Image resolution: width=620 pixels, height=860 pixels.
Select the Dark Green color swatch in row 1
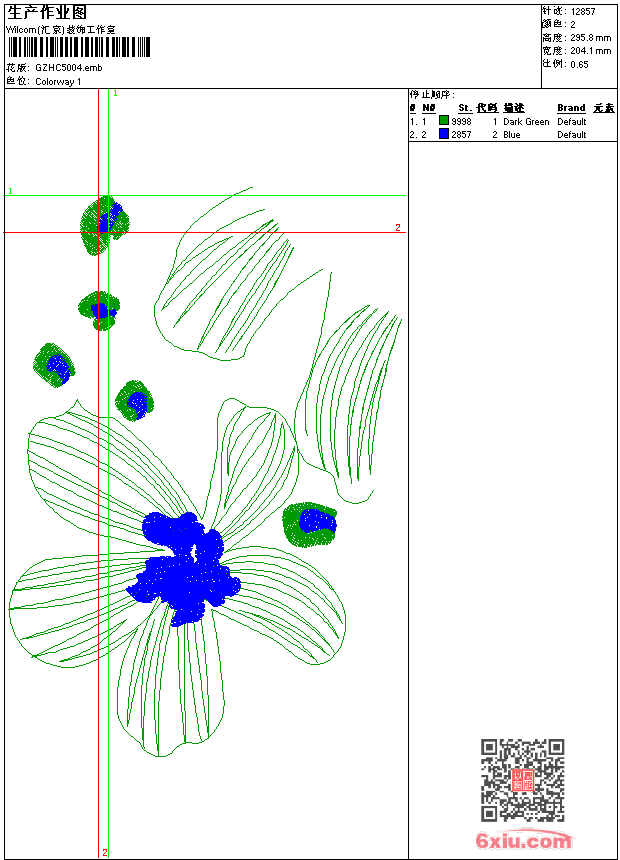coord(444,121)
